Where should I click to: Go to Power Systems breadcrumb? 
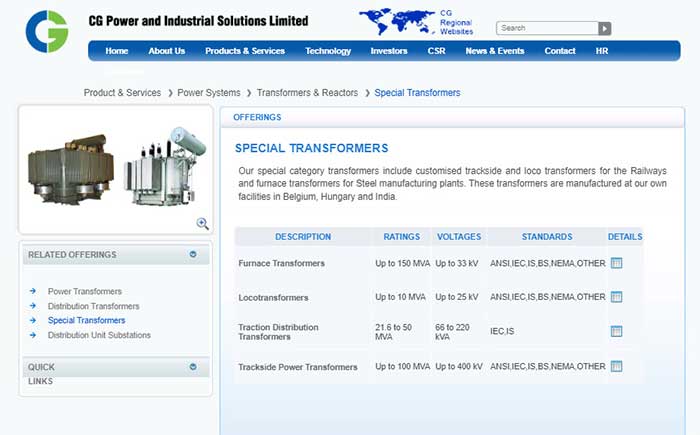[x=208, y=92]
